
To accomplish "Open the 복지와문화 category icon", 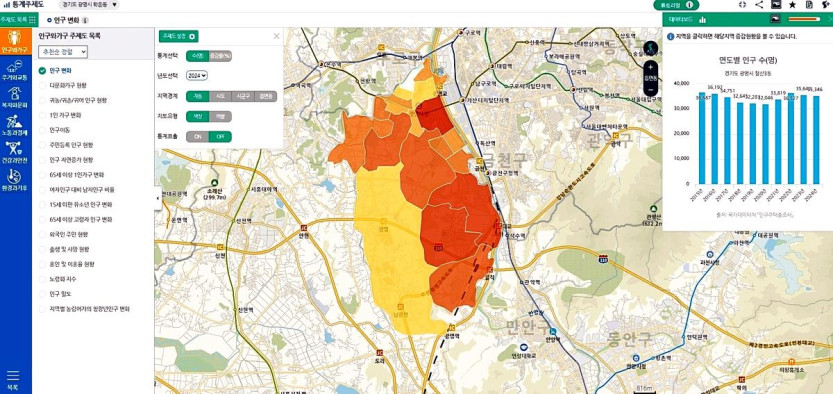I will (15, 97).
